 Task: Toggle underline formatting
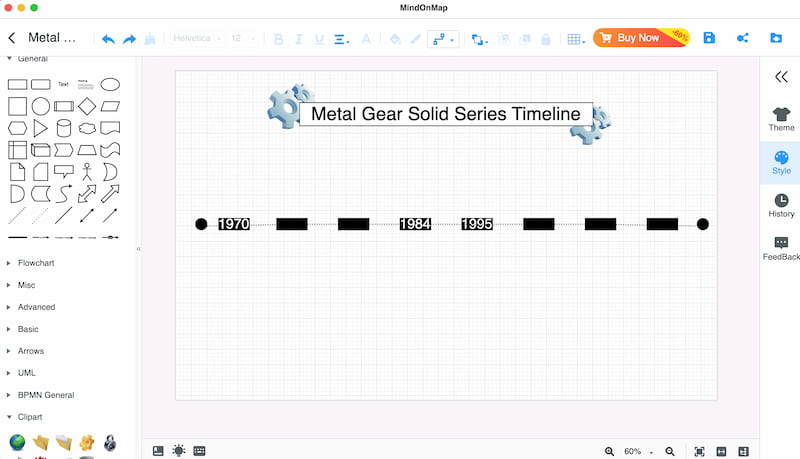point(319,39)
